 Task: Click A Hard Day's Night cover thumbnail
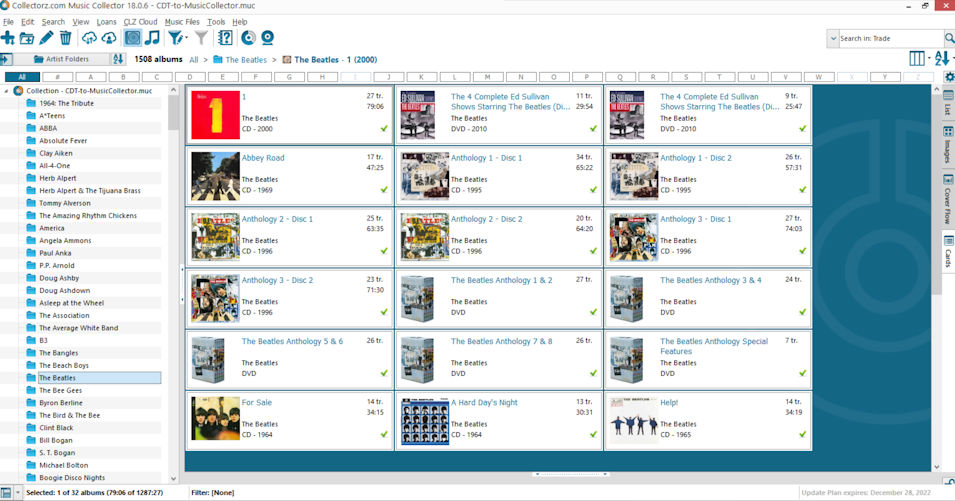425,421
